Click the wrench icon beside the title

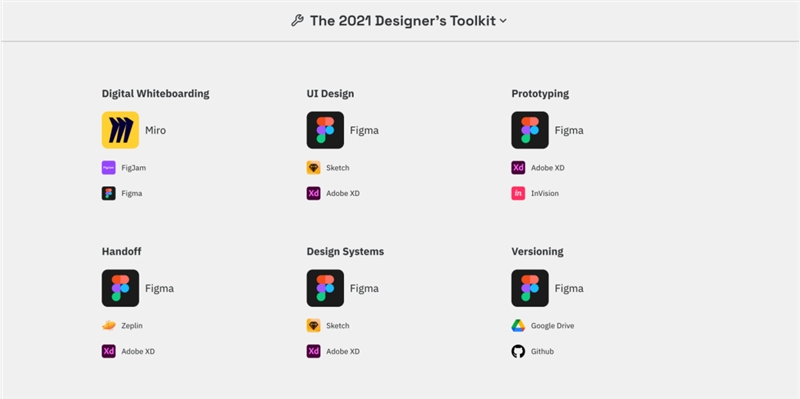297,21
